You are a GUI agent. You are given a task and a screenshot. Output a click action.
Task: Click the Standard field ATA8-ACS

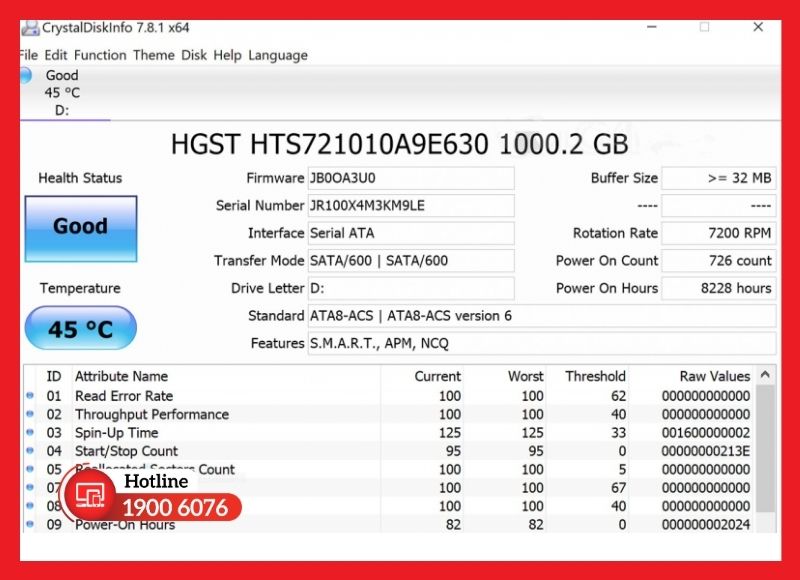pyautogui.click(x=542, y=316)
